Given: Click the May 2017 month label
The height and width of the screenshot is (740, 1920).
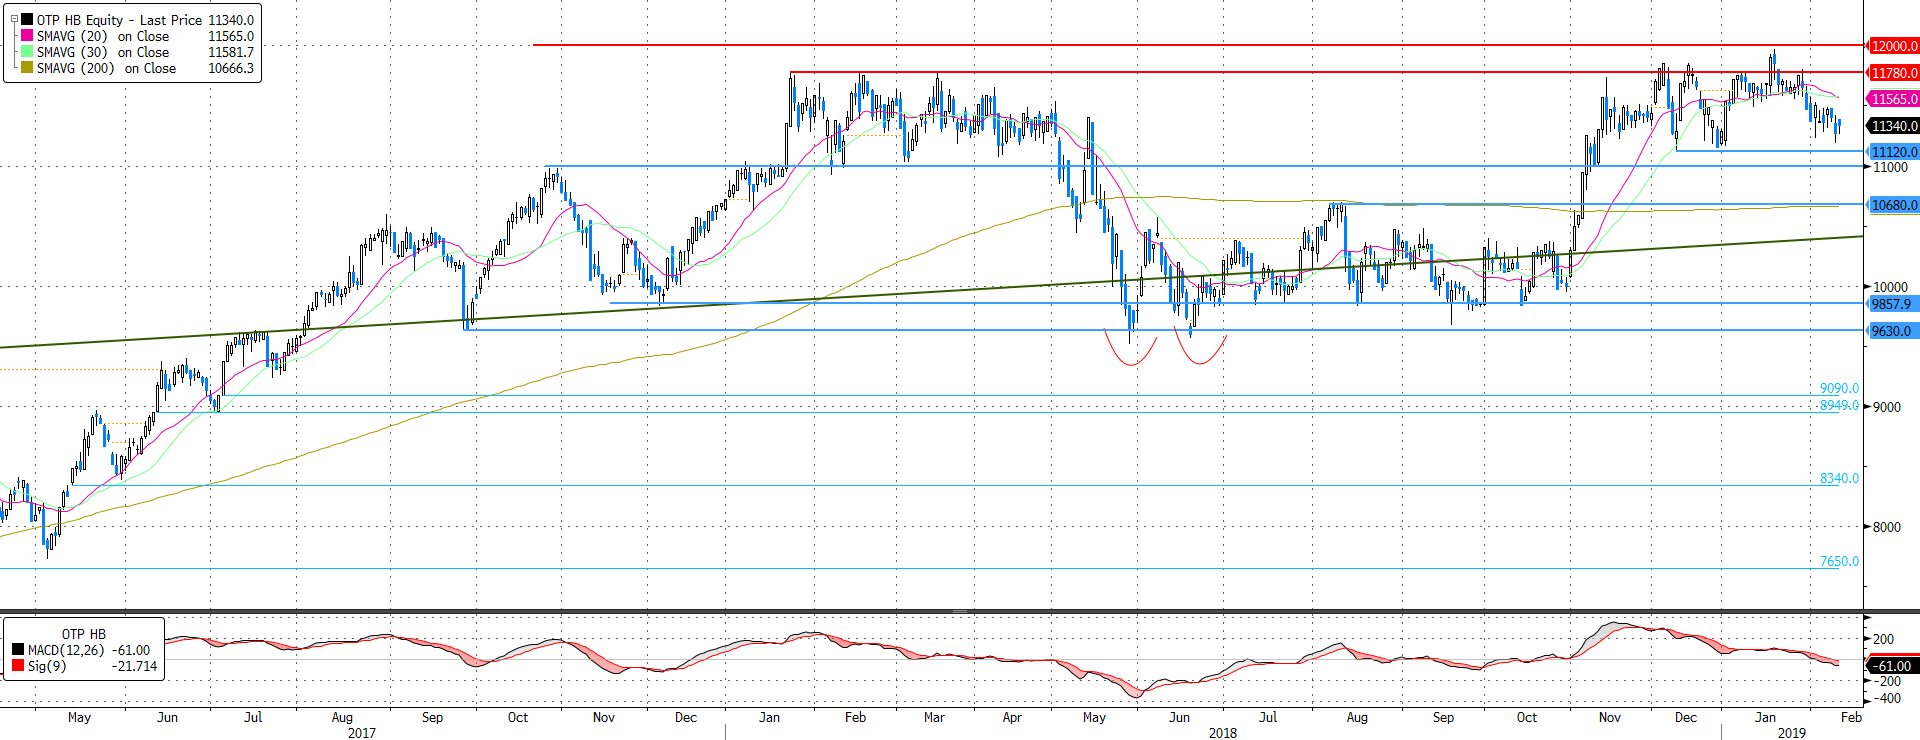Looking at the screenshot, I should coord(79,717).
